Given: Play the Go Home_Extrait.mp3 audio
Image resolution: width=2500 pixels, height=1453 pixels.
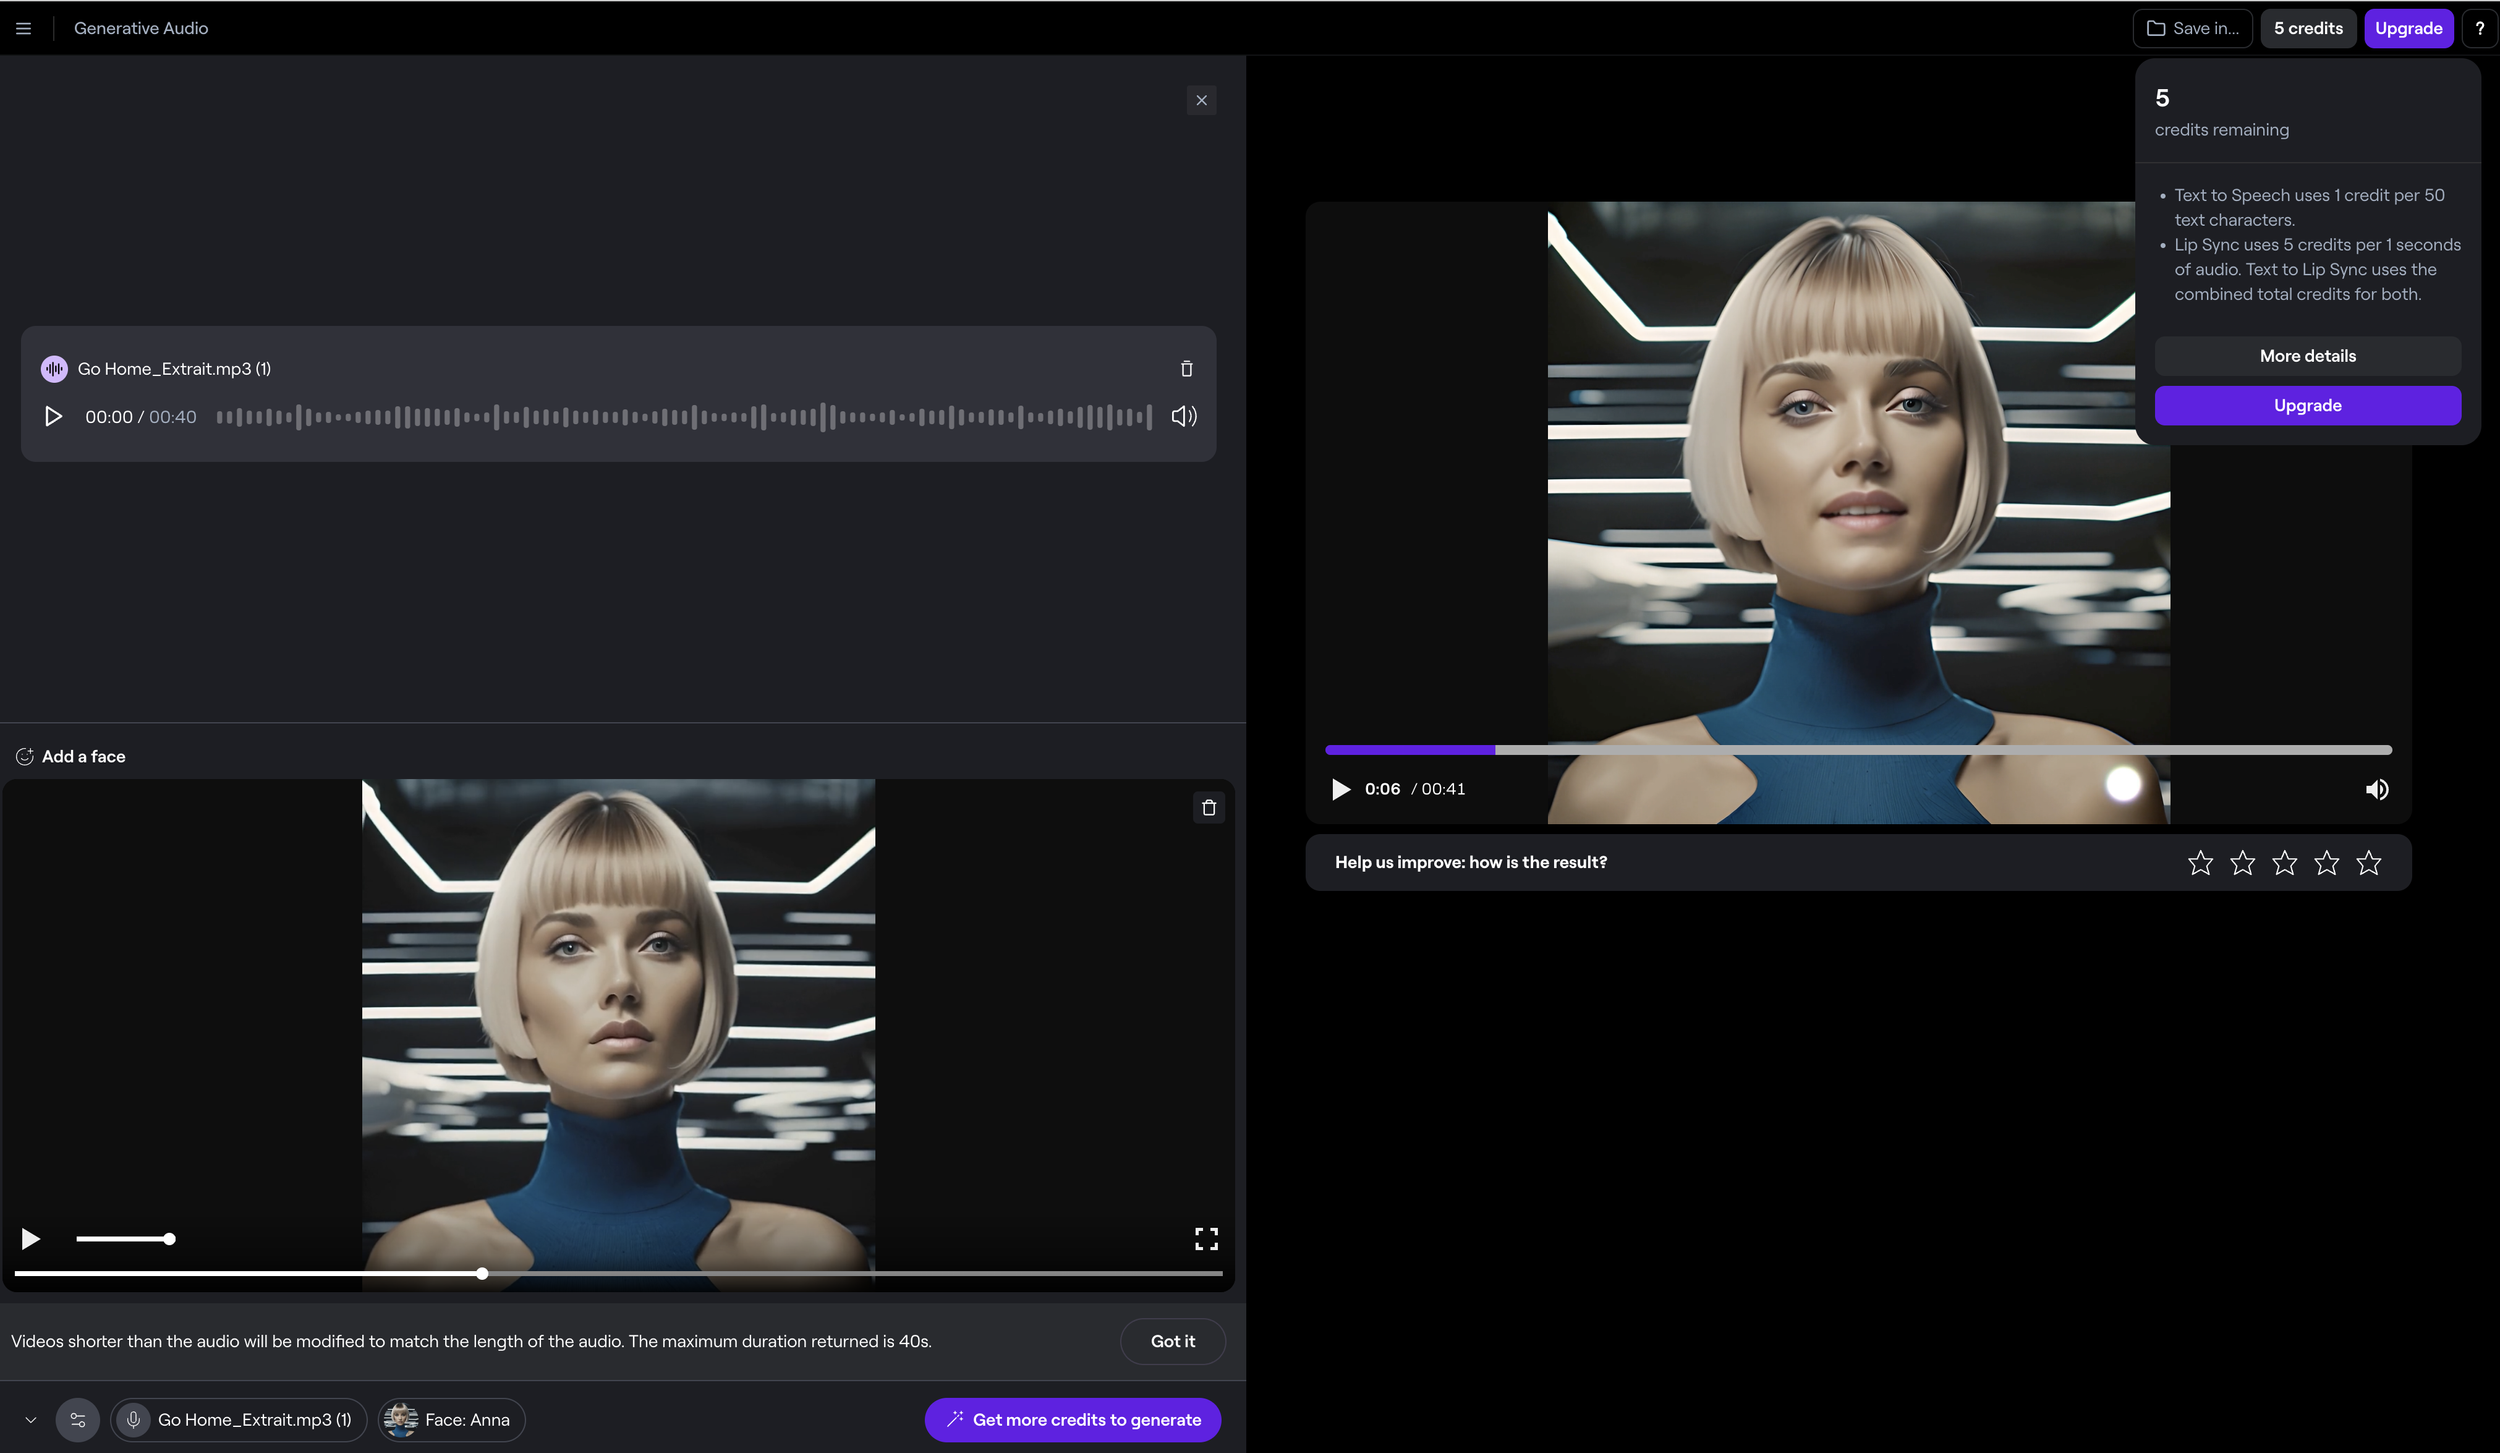Looking at the screenshot, I should [x=53, y=416].
